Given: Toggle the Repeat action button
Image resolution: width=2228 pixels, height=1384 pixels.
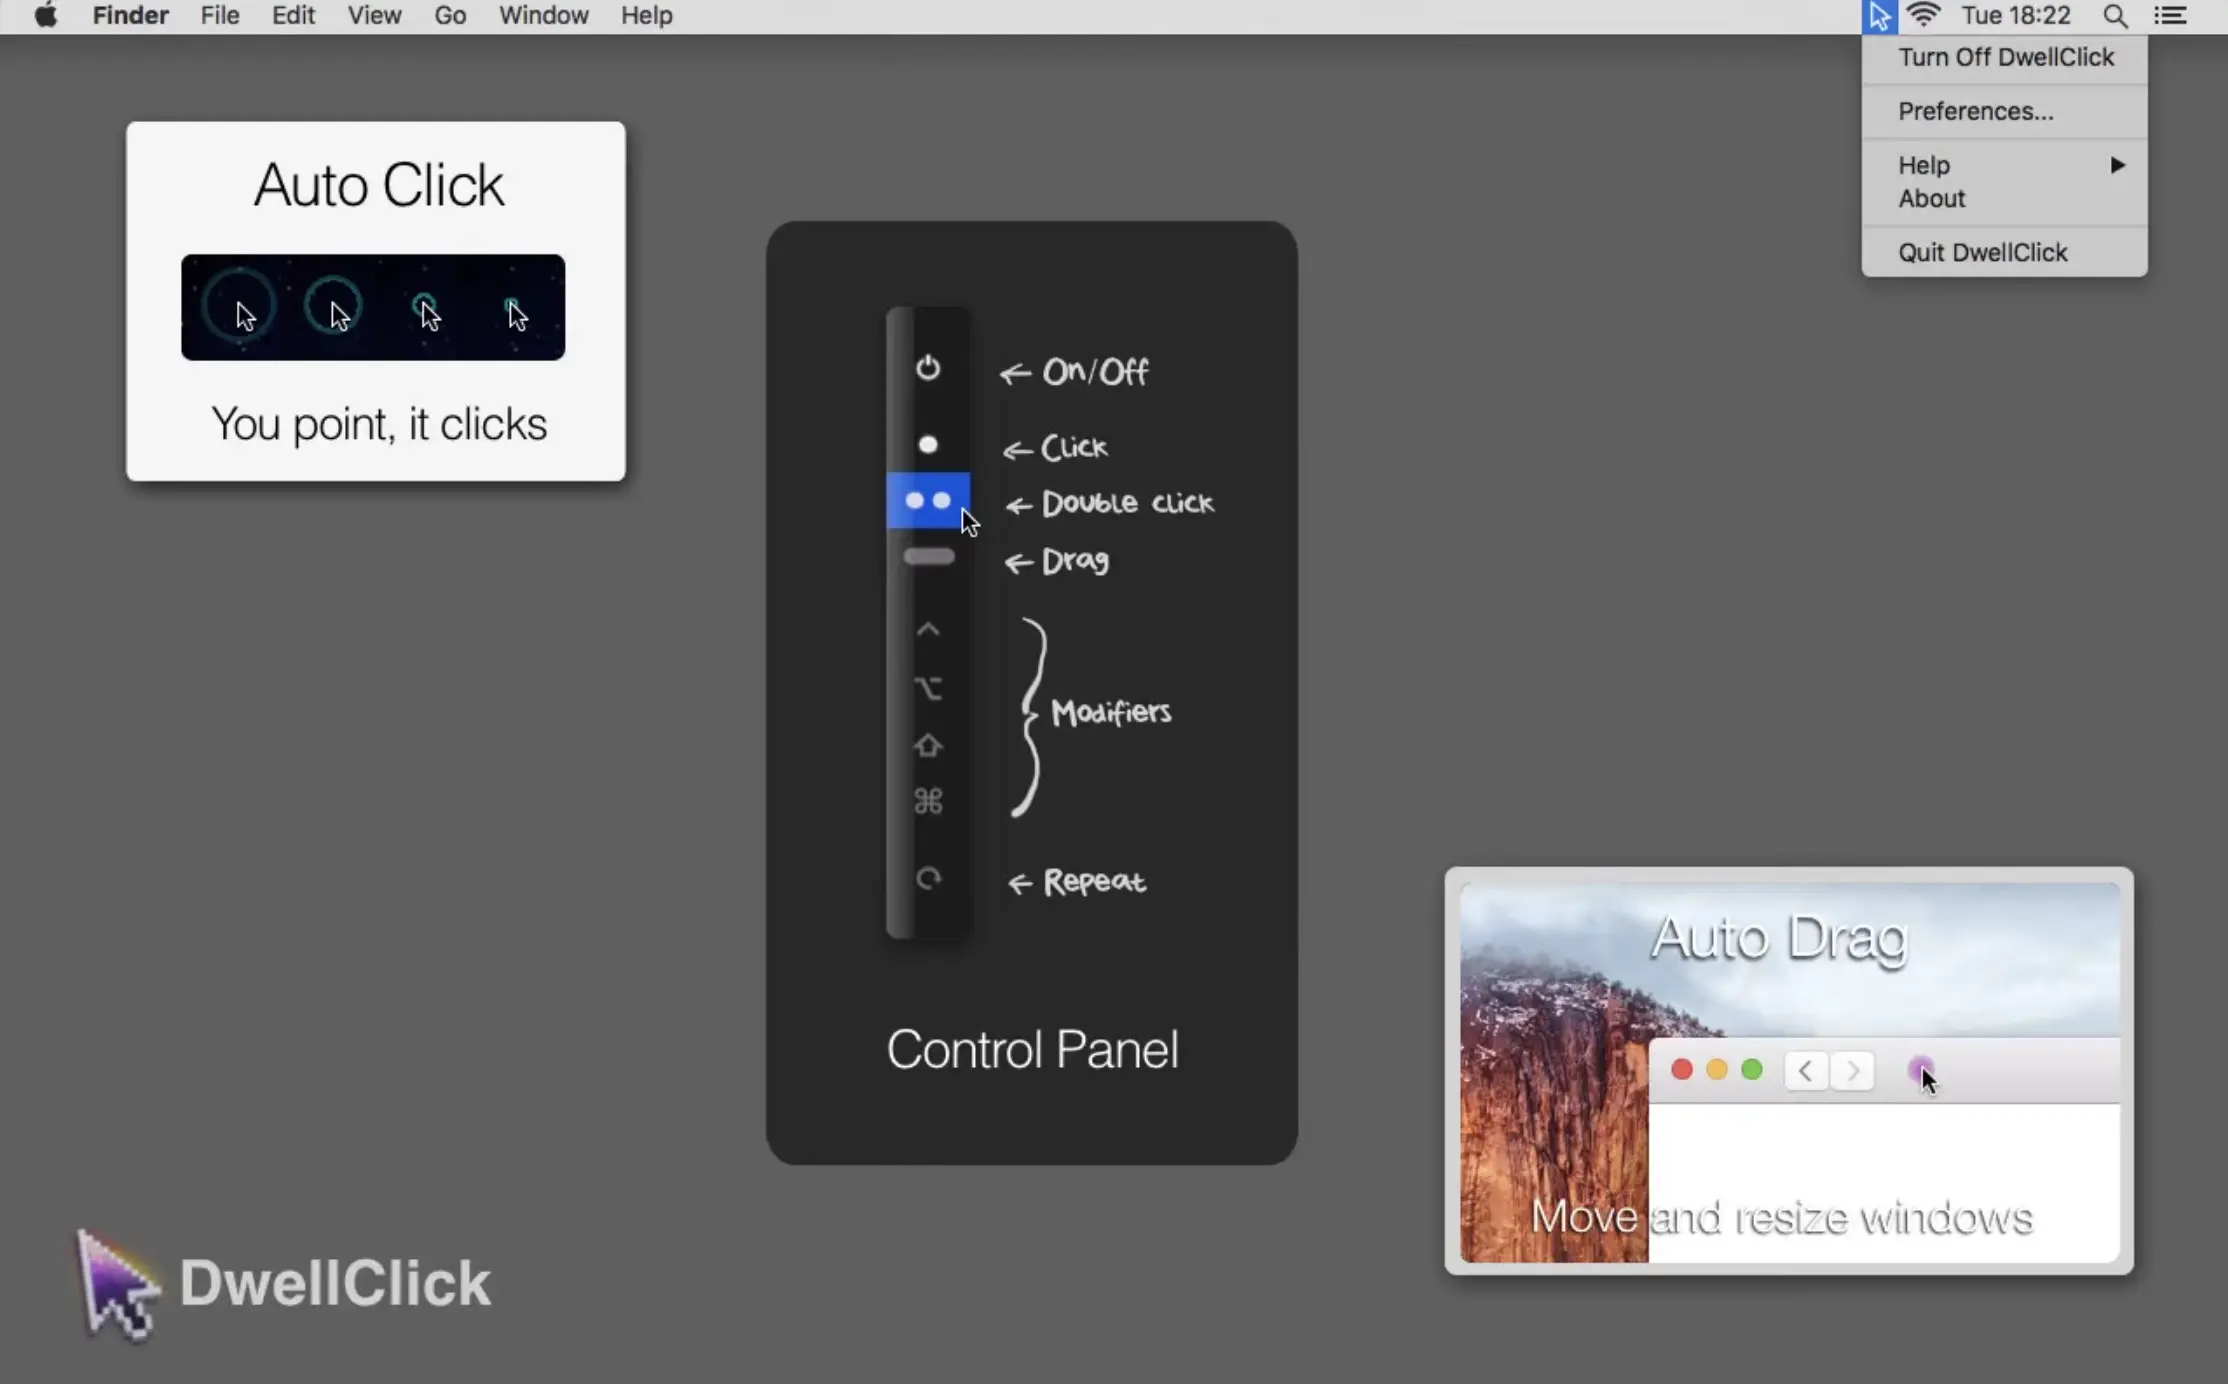Looking at the screenshot, I should coord(928,880).
